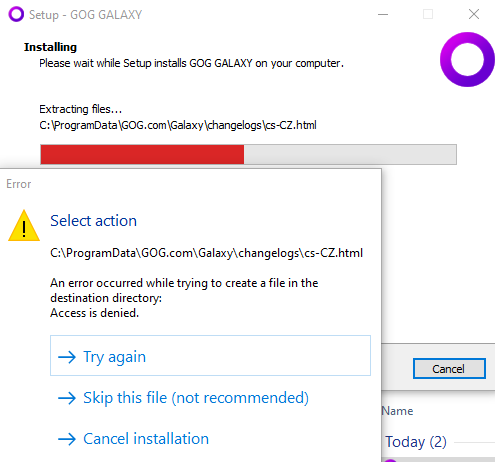Collapse the Today (2) file group

(416, 442)
